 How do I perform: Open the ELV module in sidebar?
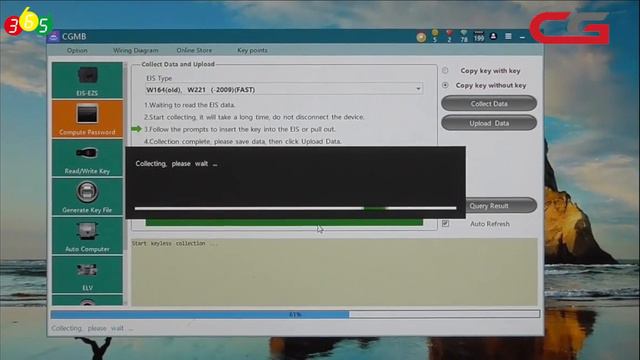[87, 274]
